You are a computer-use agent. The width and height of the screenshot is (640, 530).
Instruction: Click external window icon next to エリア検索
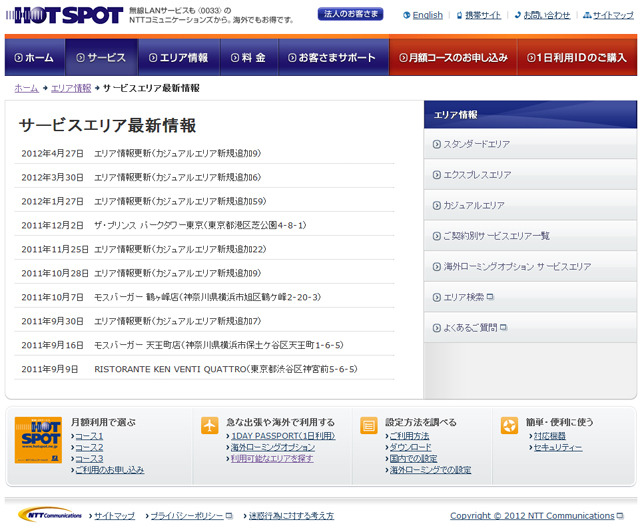point(490,297)
